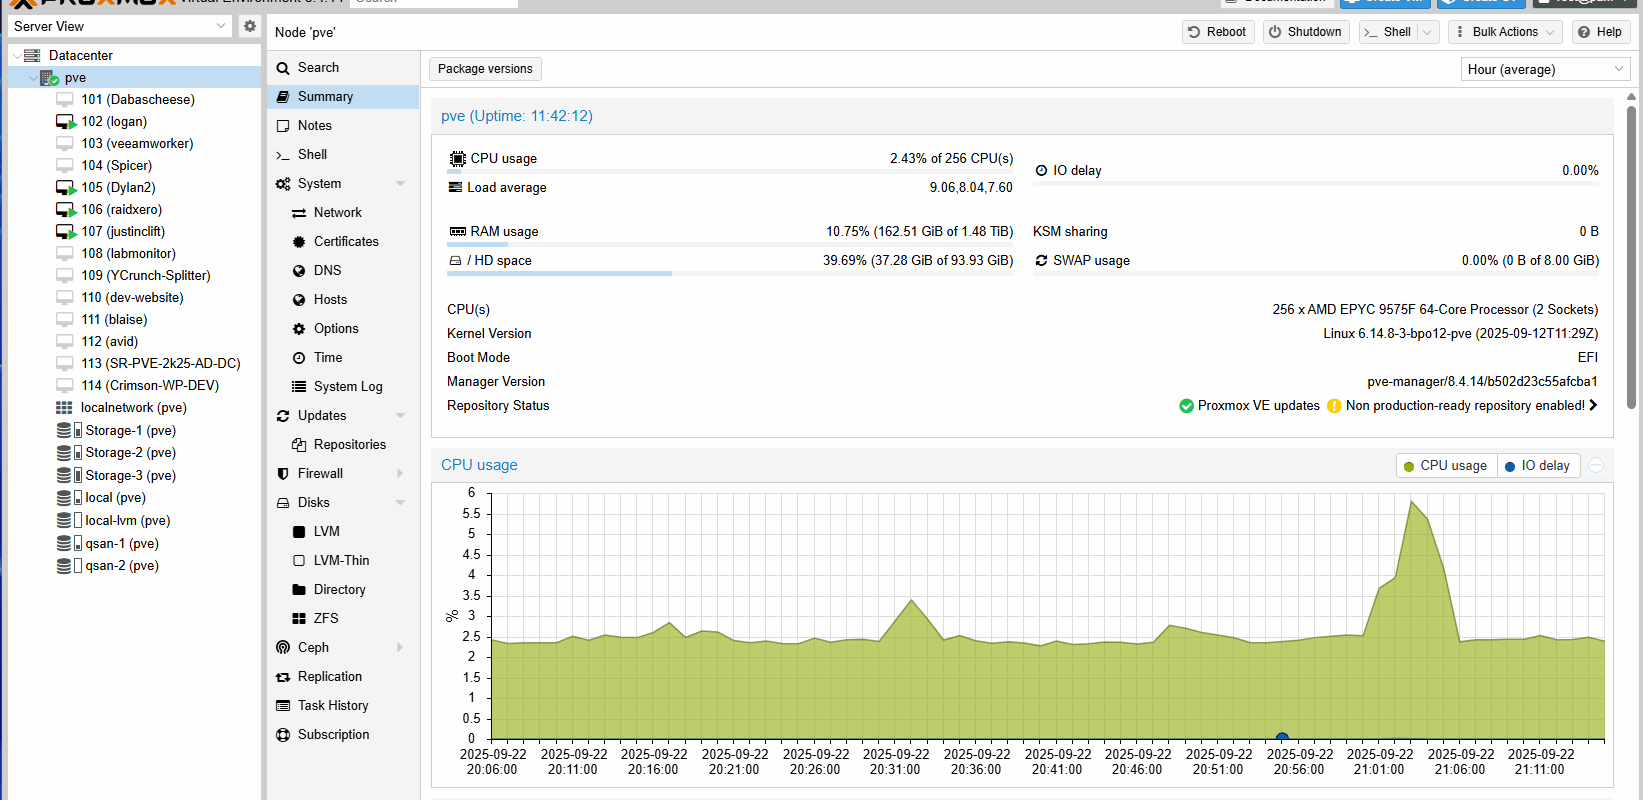The height and width of the screenshot is (800, 1643).
Task: Click the Storage-1 (pve) disk icon
Action: [65, 431]
